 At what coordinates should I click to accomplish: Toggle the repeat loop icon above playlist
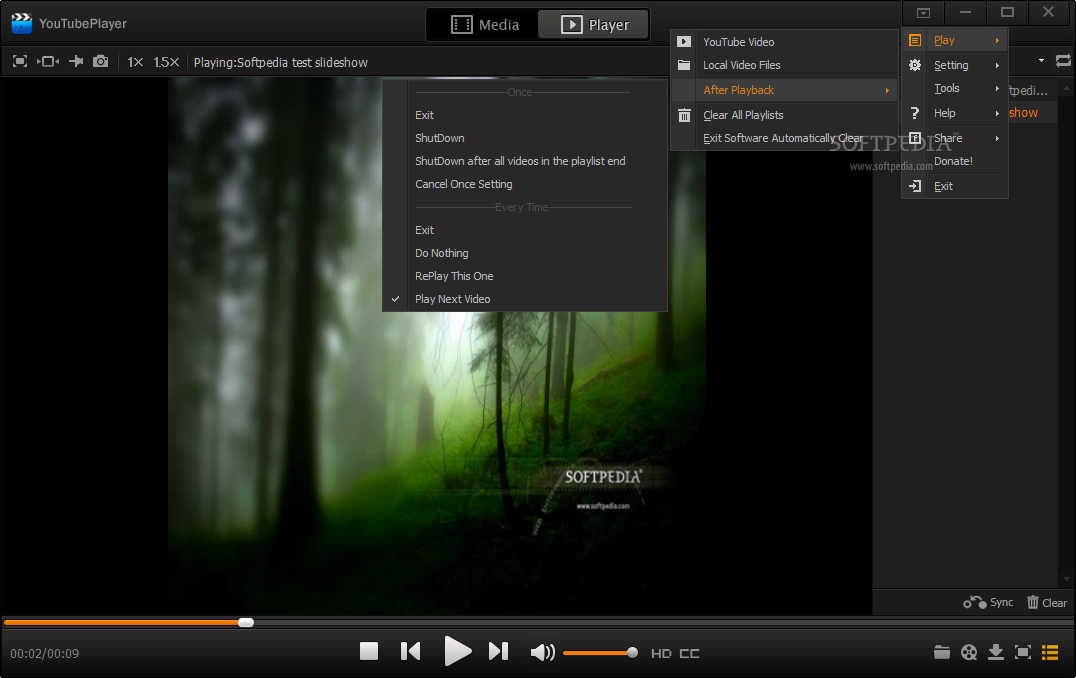click(1063, 61)
